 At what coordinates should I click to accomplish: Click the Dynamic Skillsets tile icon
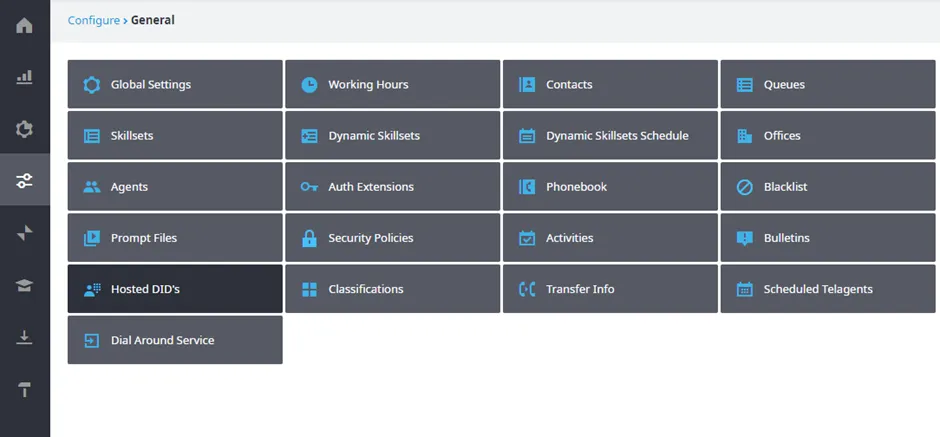309,136
